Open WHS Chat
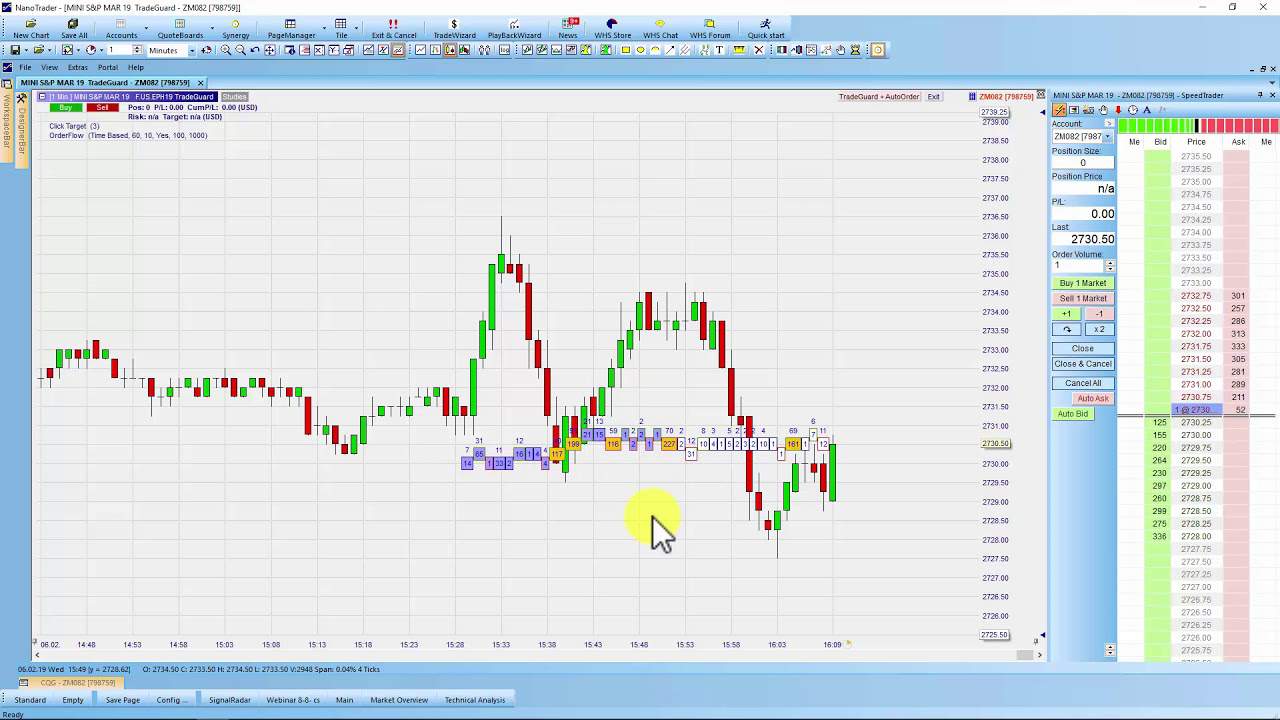The image size is (1280, 720). click(x=660, y=28)
